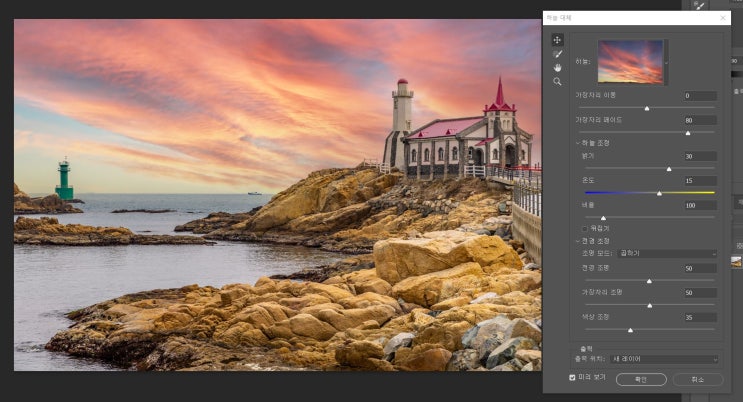Image resolution: width=743 pixels, height=402 pixels.
Task: Click the 비율 scale value field
Action: point(700,205)
